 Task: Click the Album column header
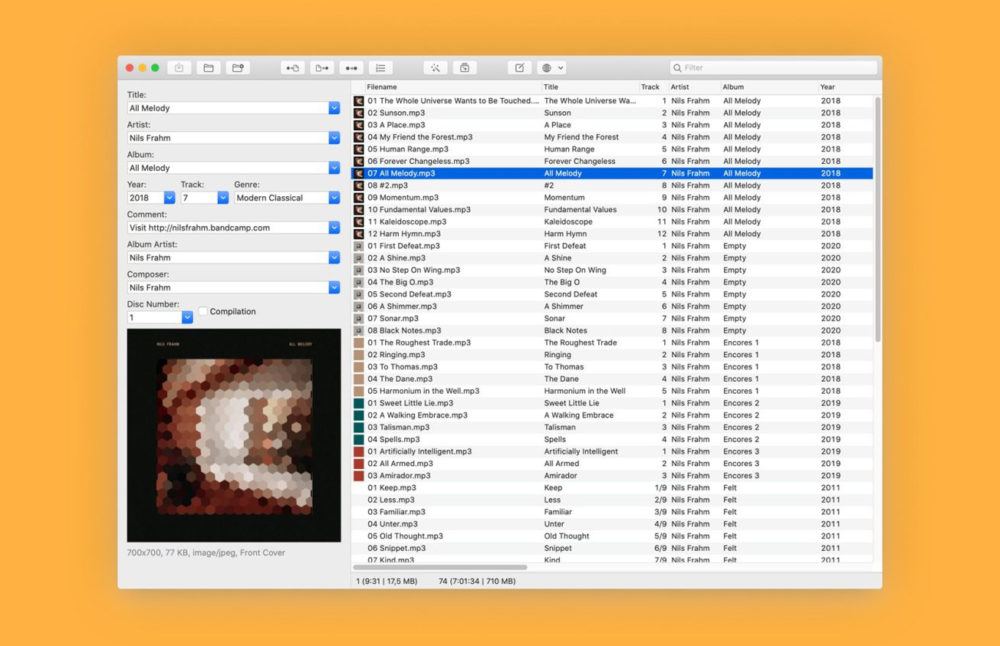click(767, 87)
